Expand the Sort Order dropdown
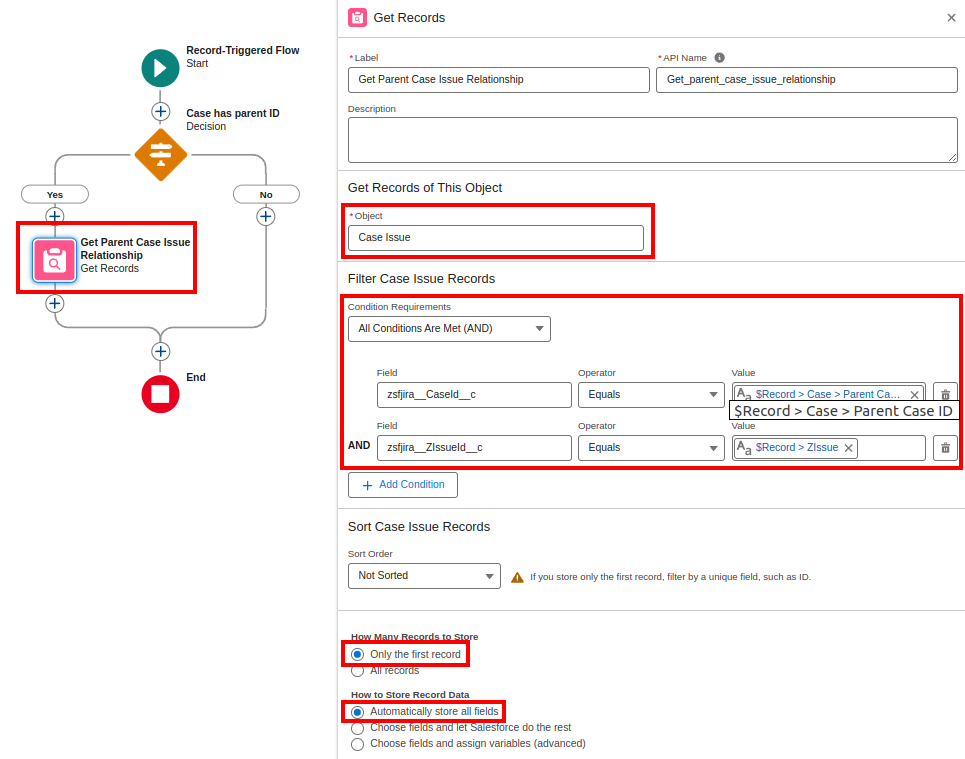 (424, 576)
